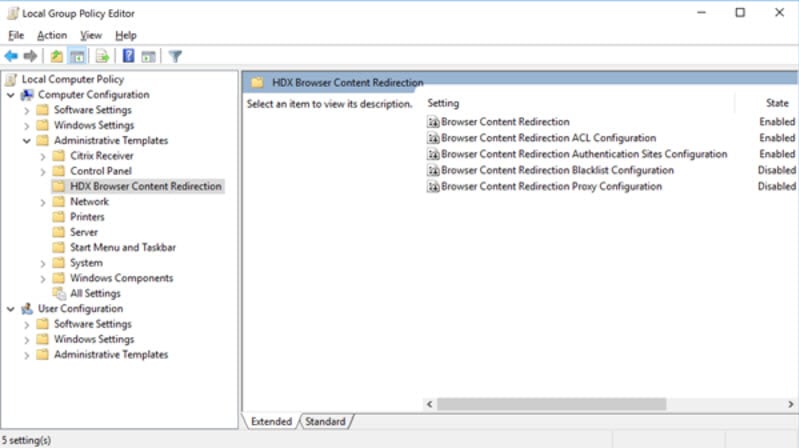799x448 pixels.
Task: Click the Start Menu and Taskbar folder icon
Action: (59, 248)
